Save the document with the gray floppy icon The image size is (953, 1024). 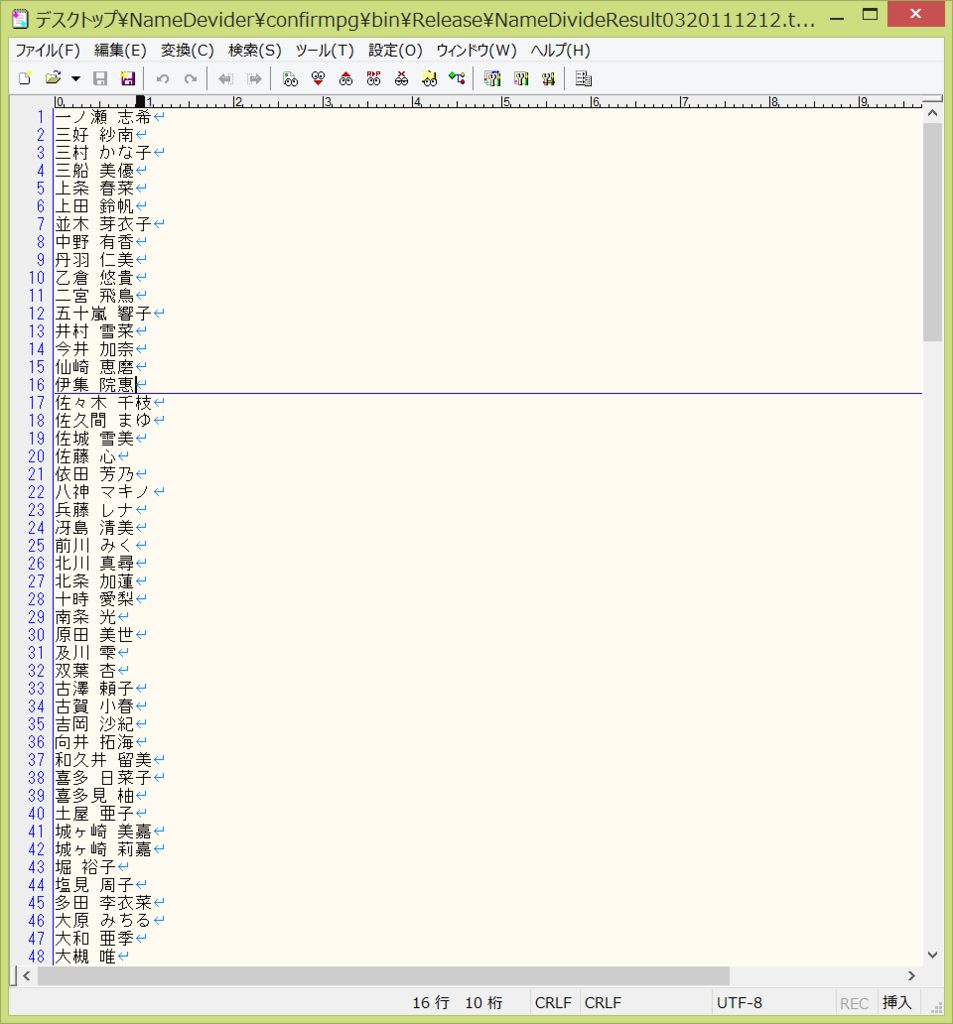click(x=100, y=79)
